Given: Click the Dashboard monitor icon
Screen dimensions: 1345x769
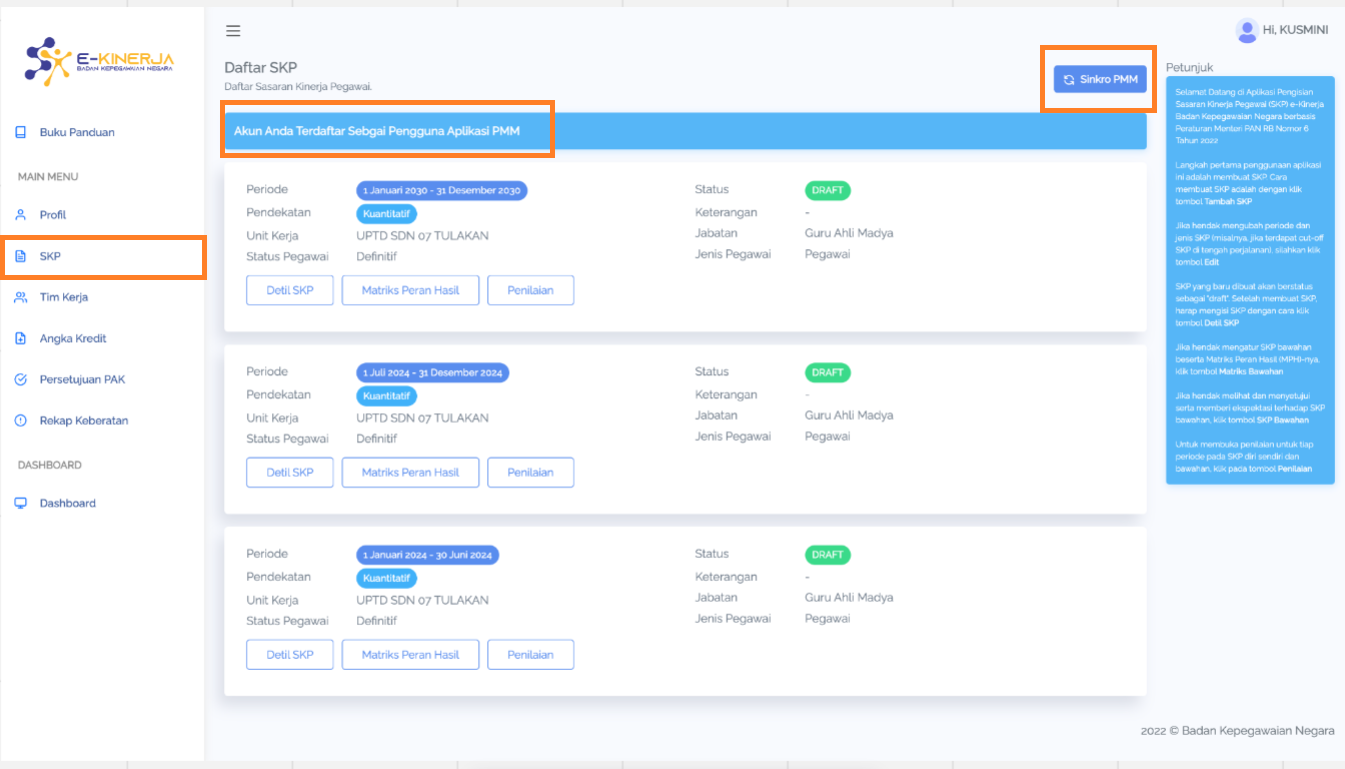Looking at the screenshot, I should (x=21, y=503).
